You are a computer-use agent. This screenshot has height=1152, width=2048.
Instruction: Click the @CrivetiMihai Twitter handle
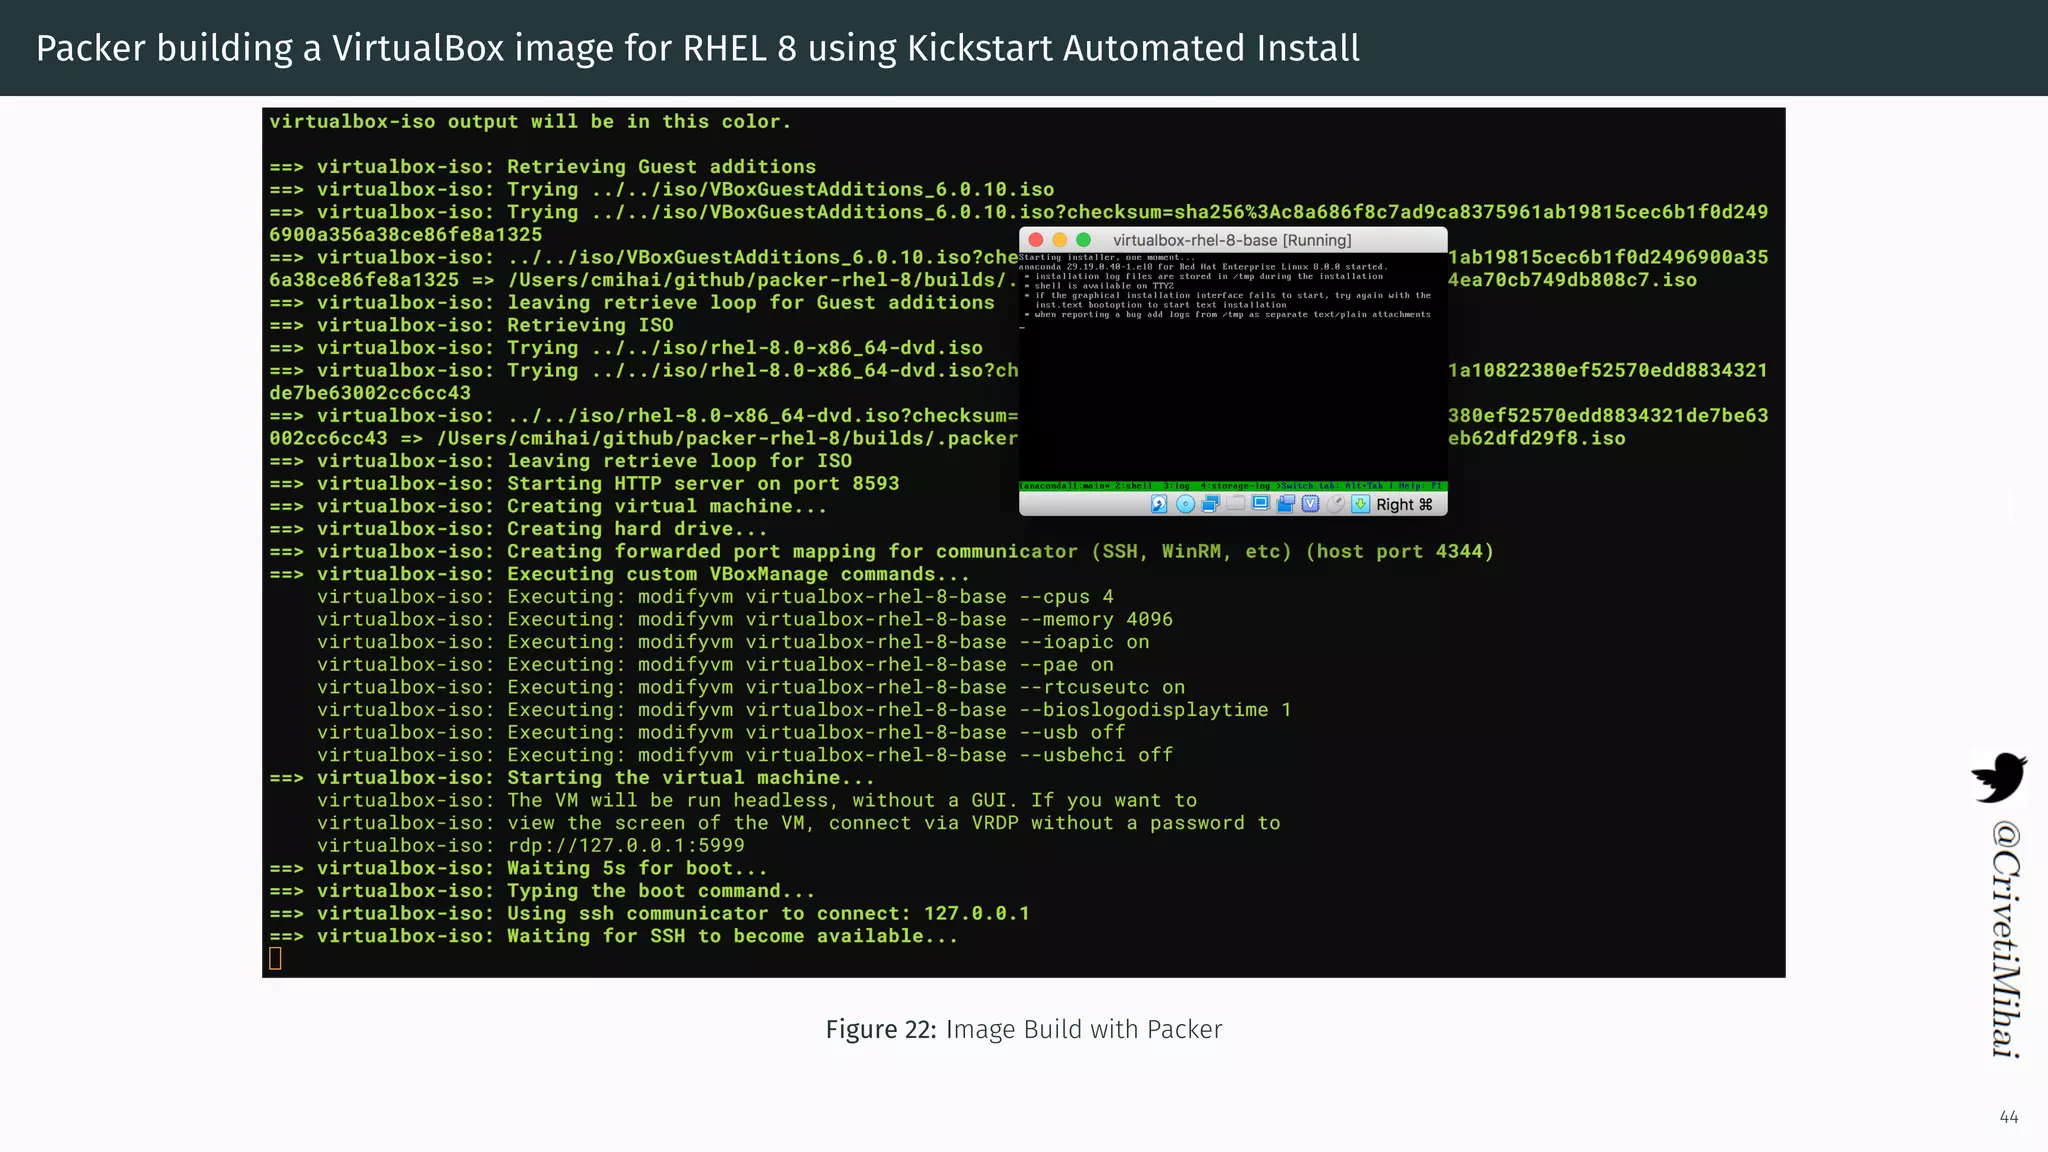[2005, 939]
